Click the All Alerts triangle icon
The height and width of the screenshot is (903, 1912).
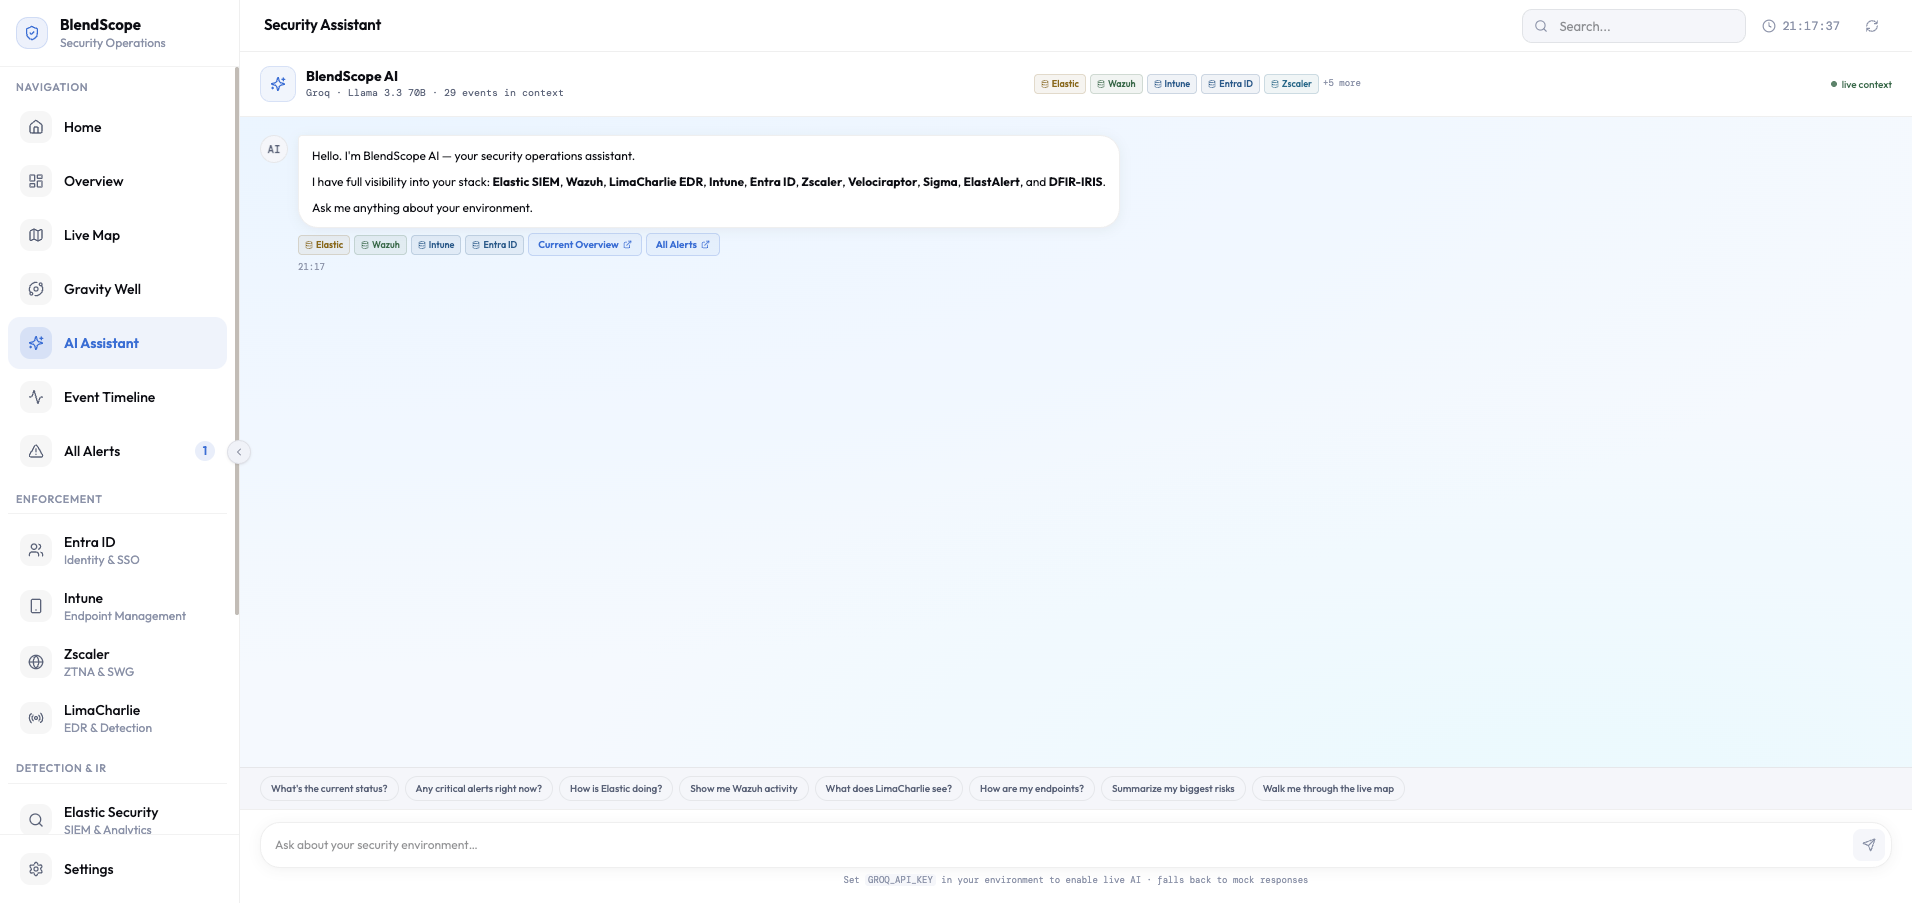[36, 451]
